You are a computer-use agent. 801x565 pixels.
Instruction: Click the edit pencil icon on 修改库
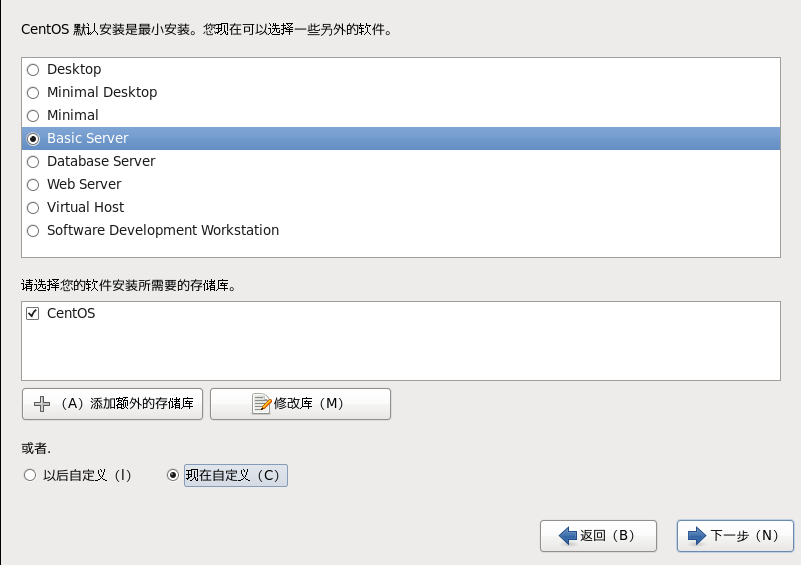click(262, 404)
